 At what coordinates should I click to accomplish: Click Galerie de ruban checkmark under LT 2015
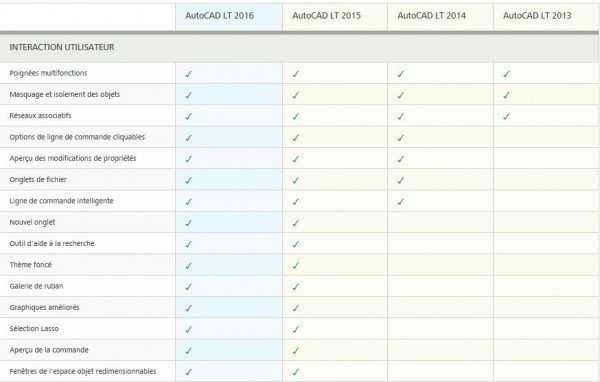295,287
